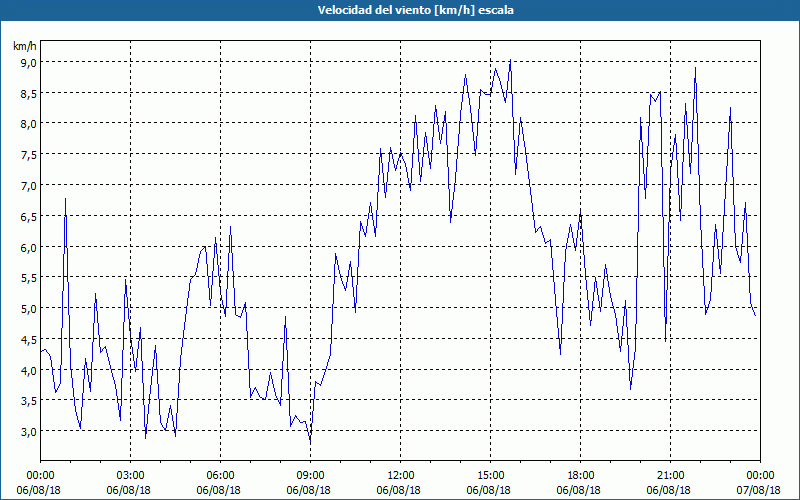Click the 5,5 y-axis value
Image resolution: width=800 pixels, height=500 pixels.
click(30, 278)
